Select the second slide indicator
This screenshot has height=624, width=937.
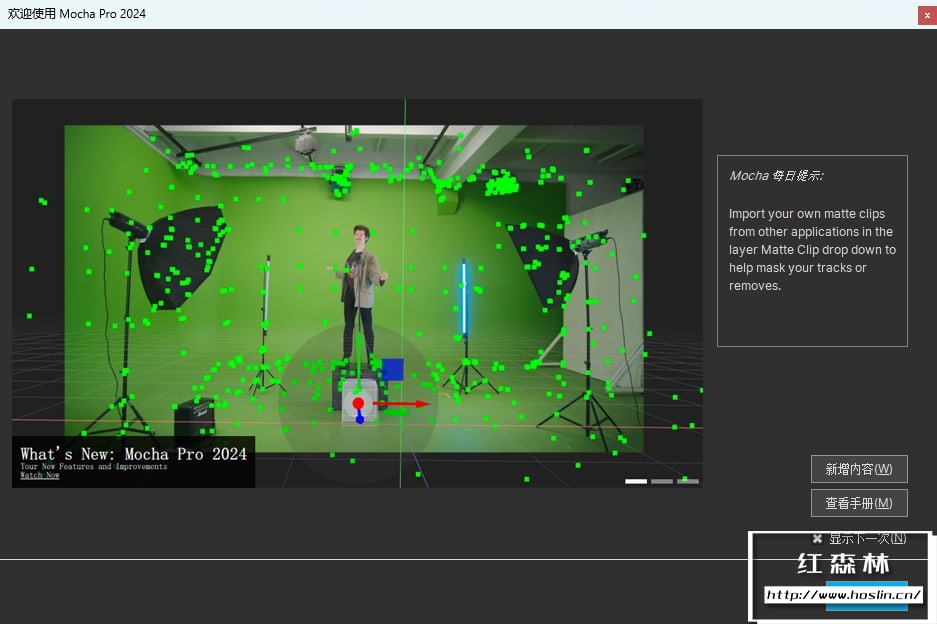tap(662, 481)
